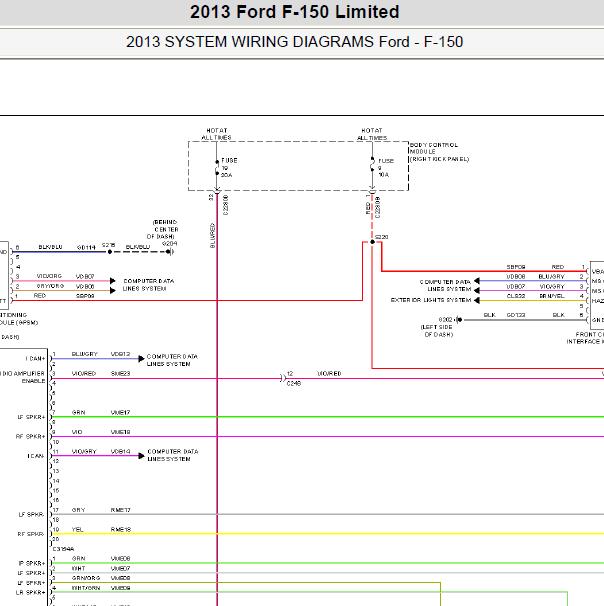
Task: Click the G202 ground label
Action: pyautogui.click(x=445, y=320)
